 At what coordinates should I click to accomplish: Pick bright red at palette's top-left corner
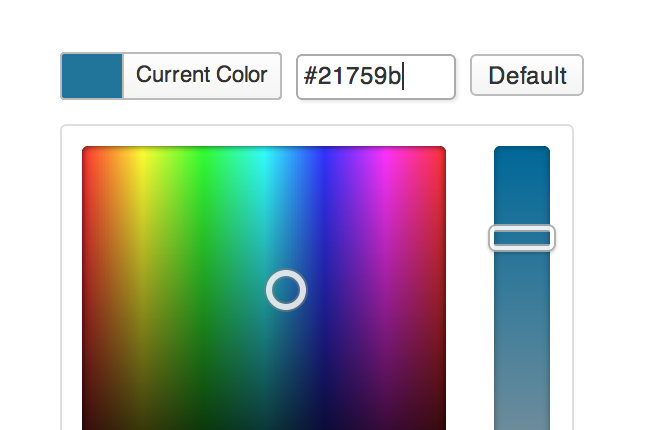click(x=88, y=153)
